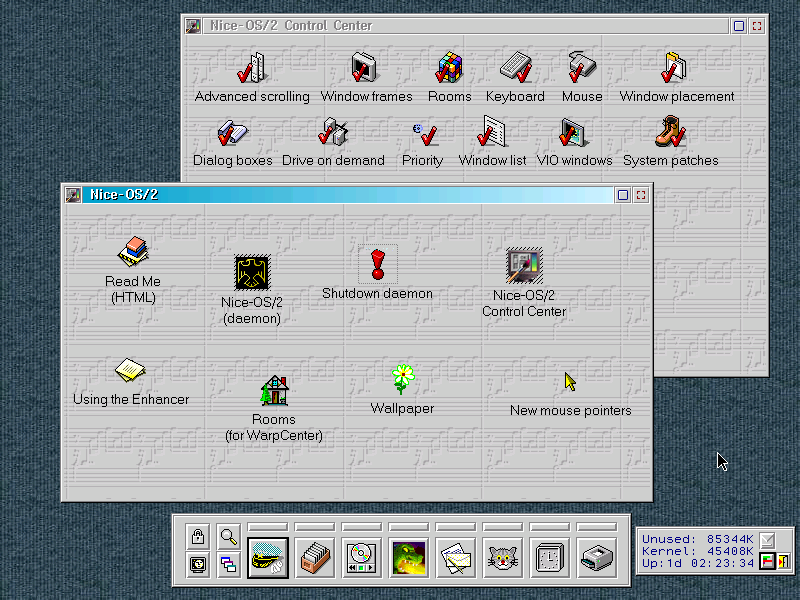Select the Window placement icon

[x=674, y=67]
